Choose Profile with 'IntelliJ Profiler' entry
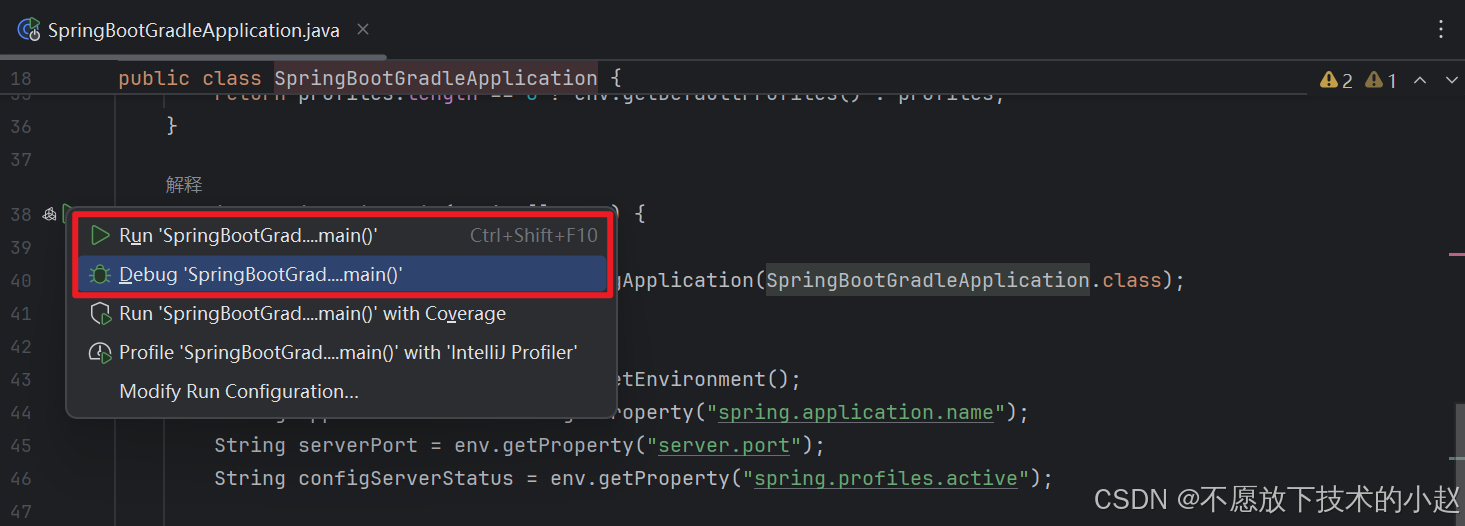1465x526 pixels. coord(342,352)
